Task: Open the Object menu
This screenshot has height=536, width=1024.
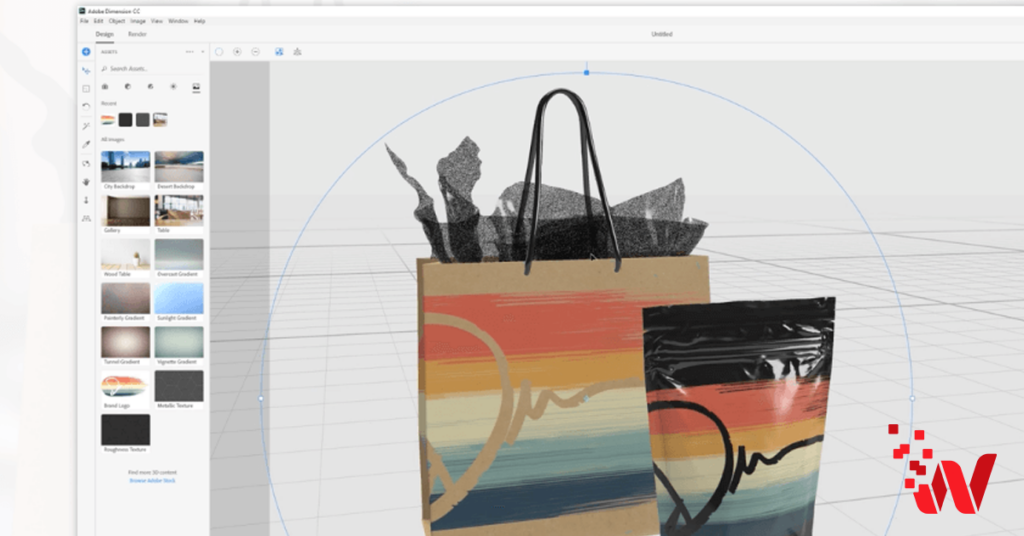Action: [116, 21]
